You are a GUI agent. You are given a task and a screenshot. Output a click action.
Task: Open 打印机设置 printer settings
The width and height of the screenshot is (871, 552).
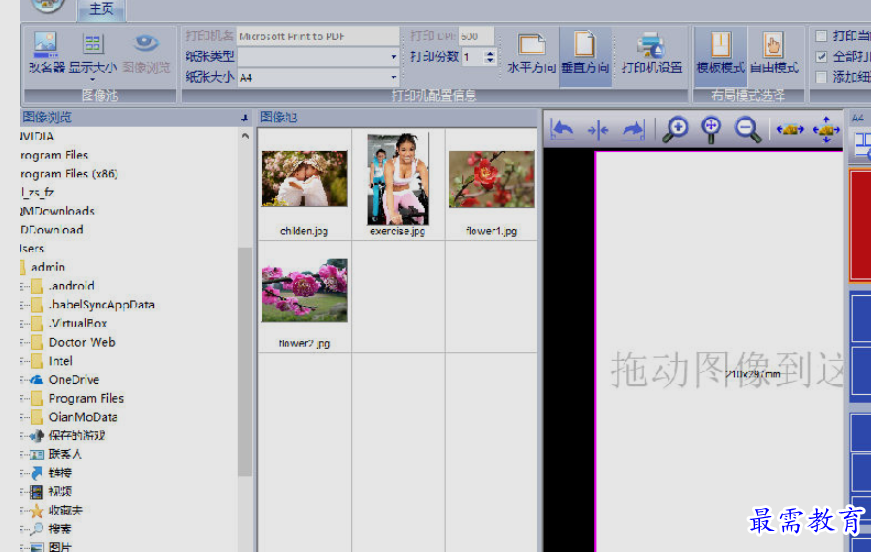click(652, 54)
